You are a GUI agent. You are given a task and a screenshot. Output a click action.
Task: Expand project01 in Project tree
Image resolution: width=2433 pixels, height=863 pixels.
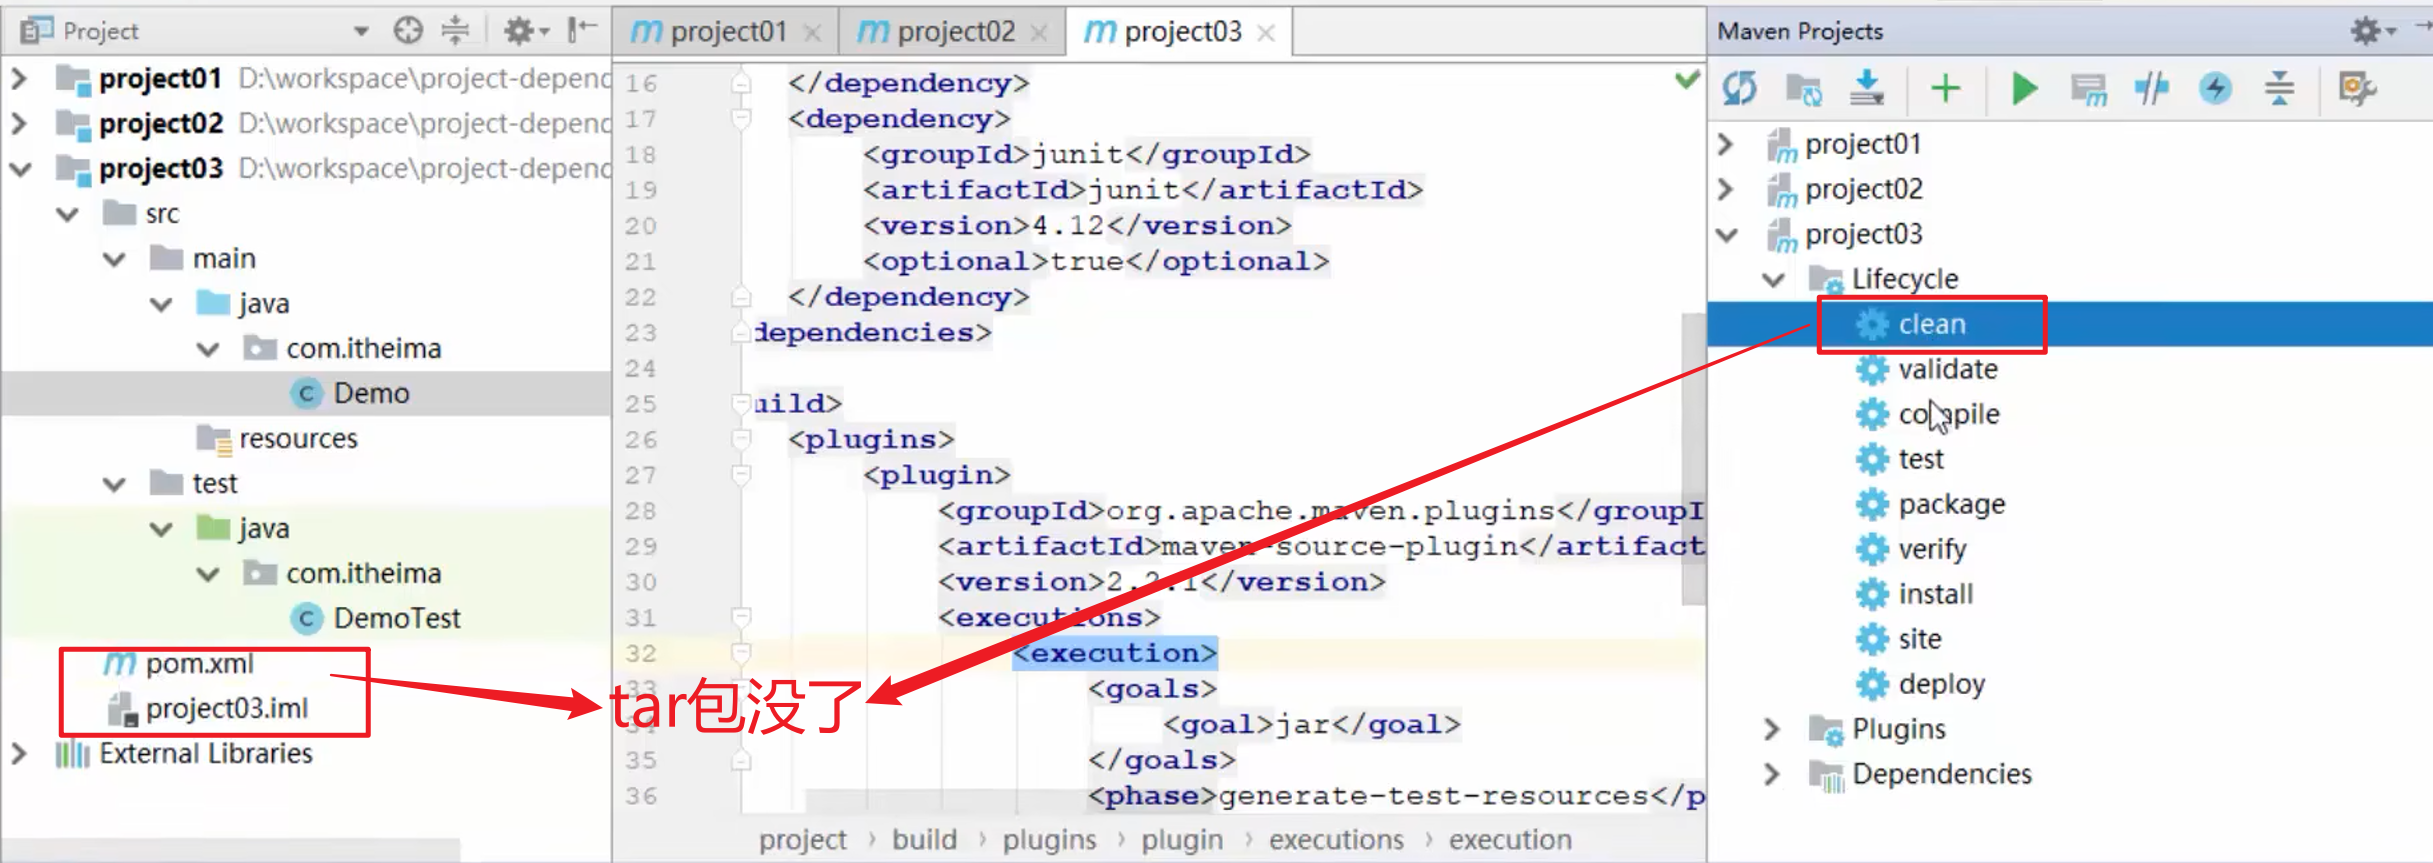(x=19, y=78)
